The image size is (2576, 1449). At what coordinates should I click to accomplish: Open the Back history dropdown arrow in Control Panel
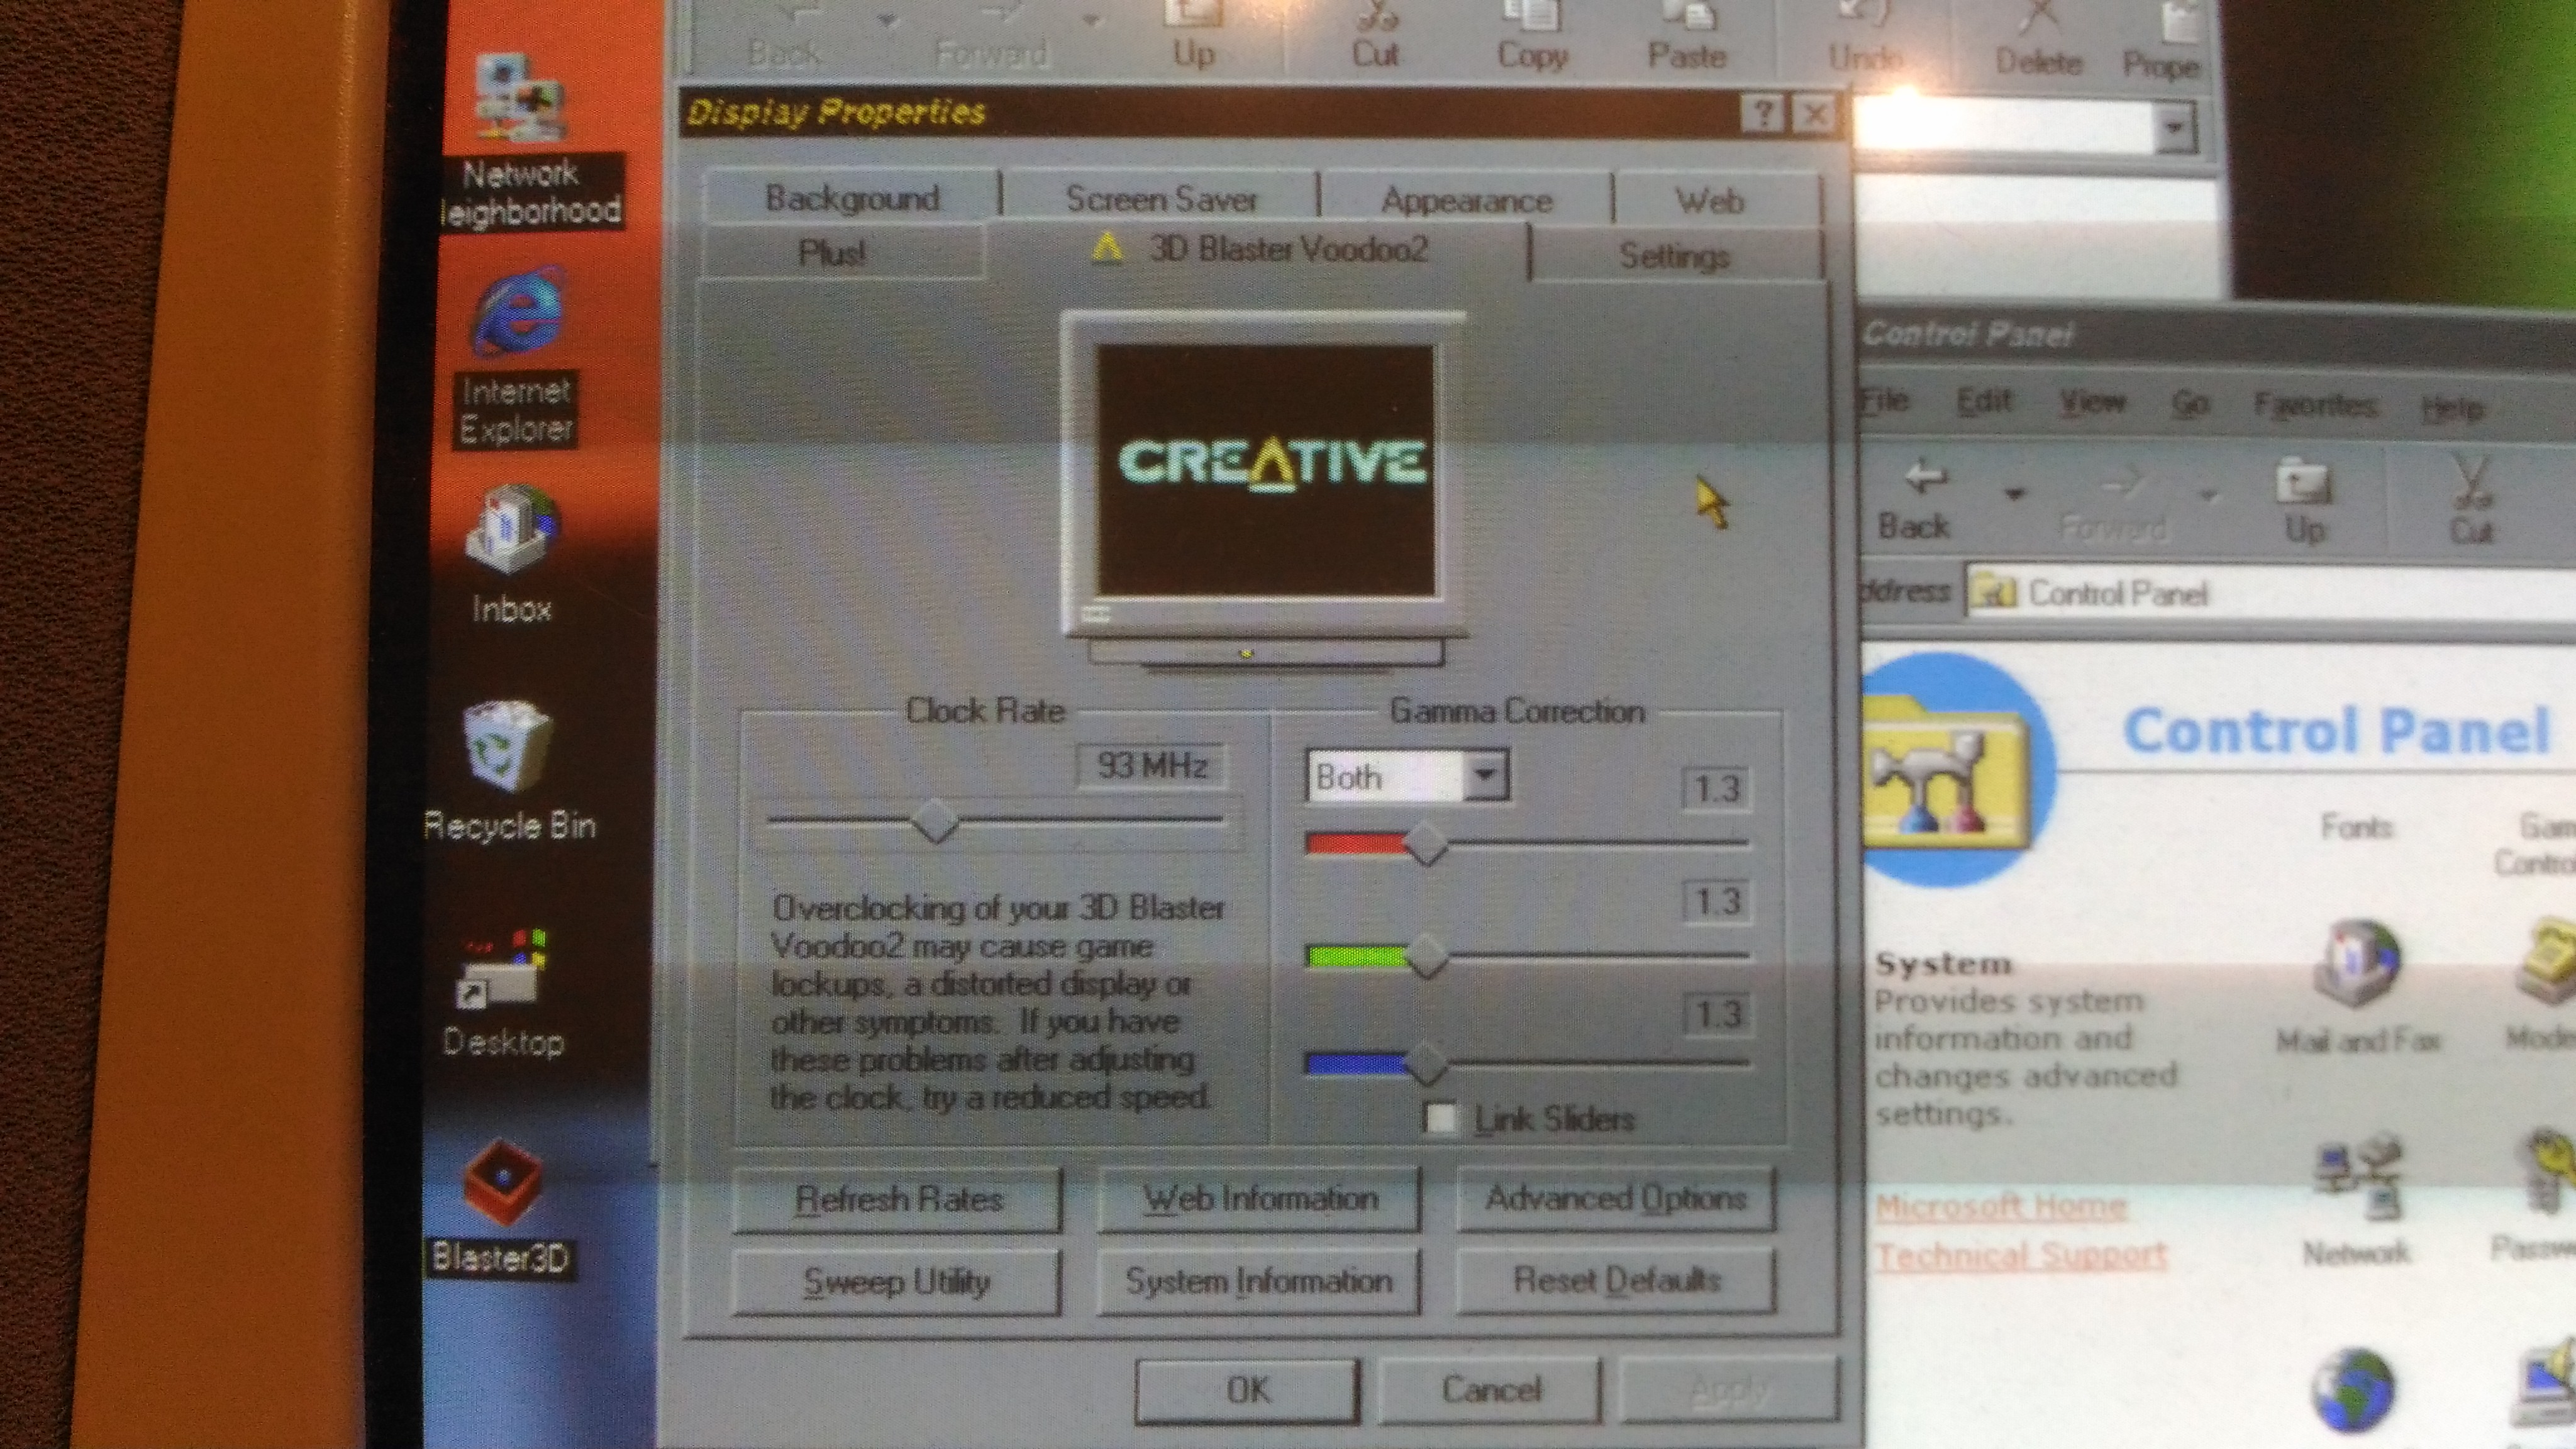[2014, 493]
